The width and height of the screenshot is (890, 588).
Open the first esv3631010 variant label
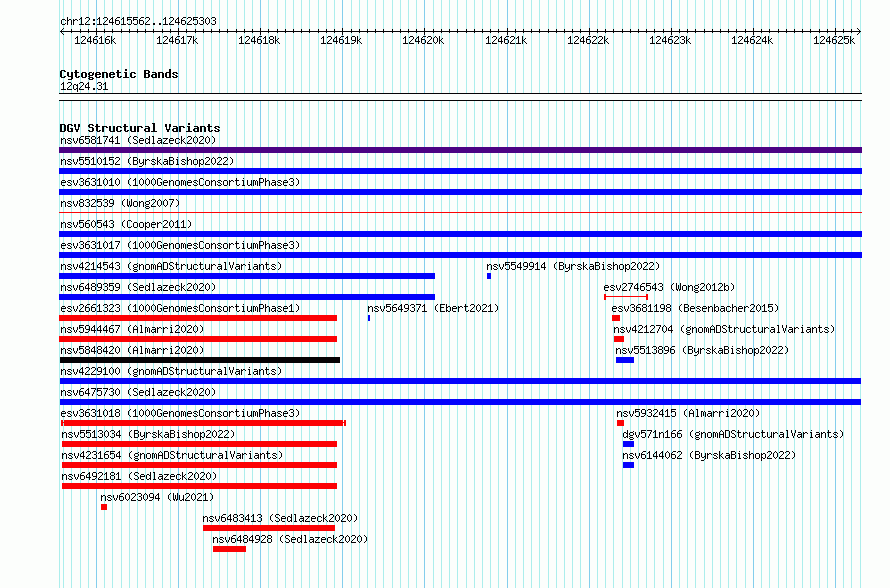tap(180, 182)
